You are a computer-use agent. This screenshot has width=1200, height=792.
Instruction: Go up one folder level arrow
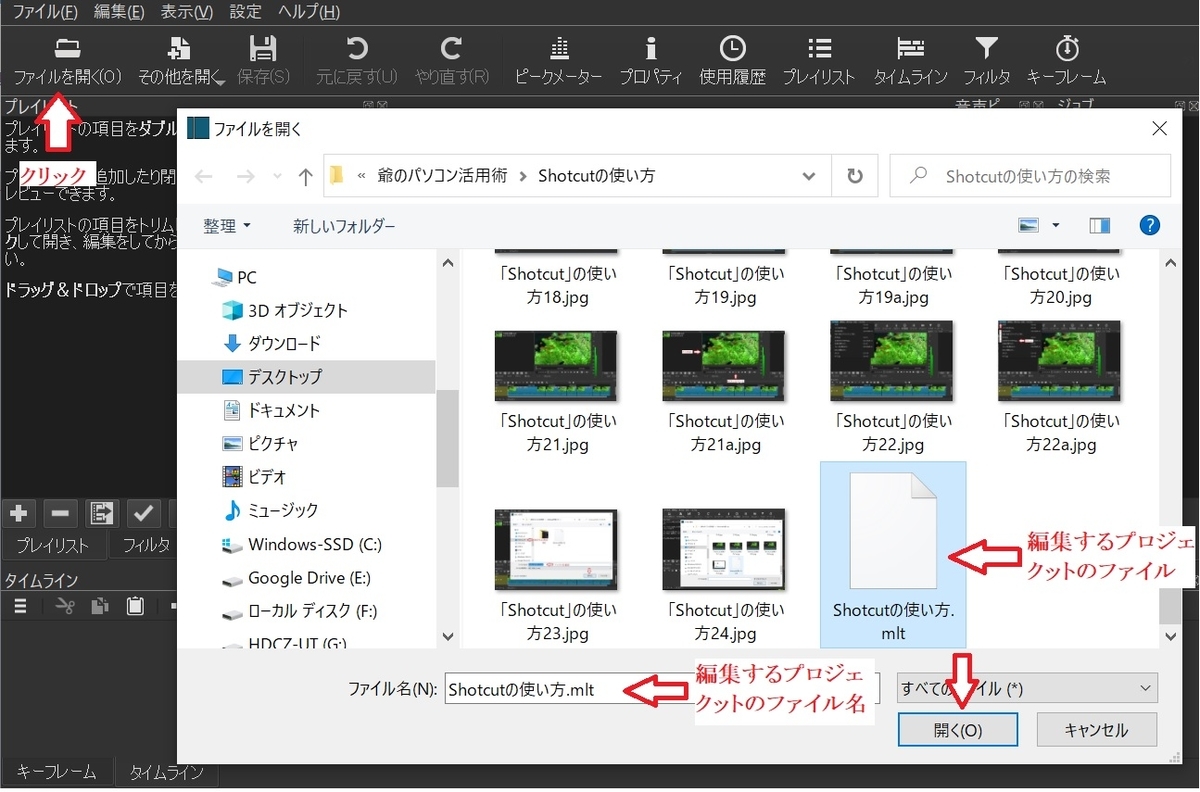[x=306, y=176]
